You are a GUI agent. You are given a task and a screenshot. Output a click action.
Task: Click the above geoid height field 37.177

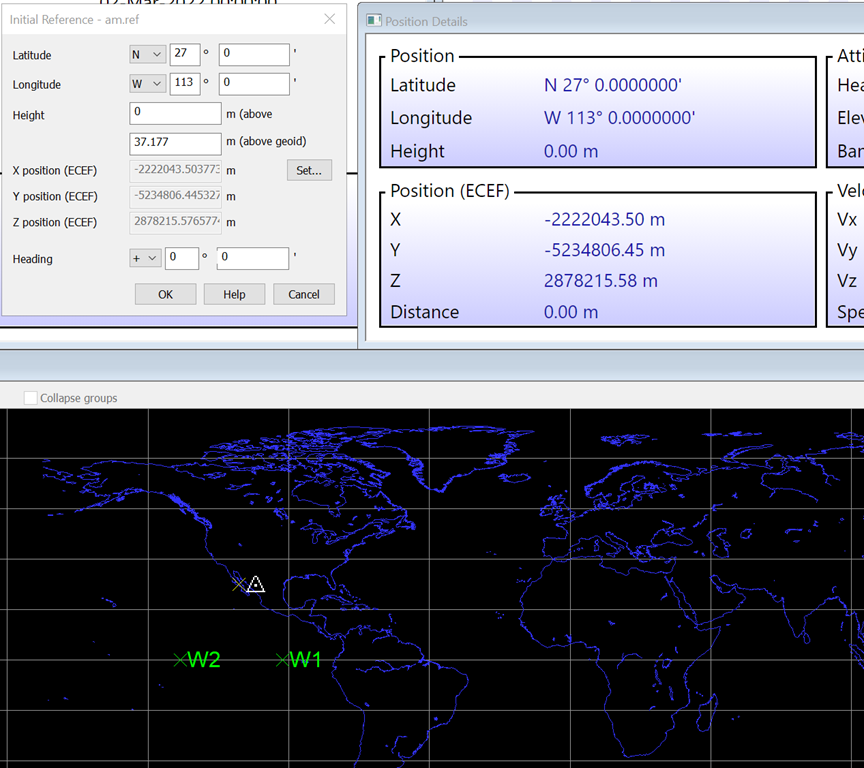(175, 144)
